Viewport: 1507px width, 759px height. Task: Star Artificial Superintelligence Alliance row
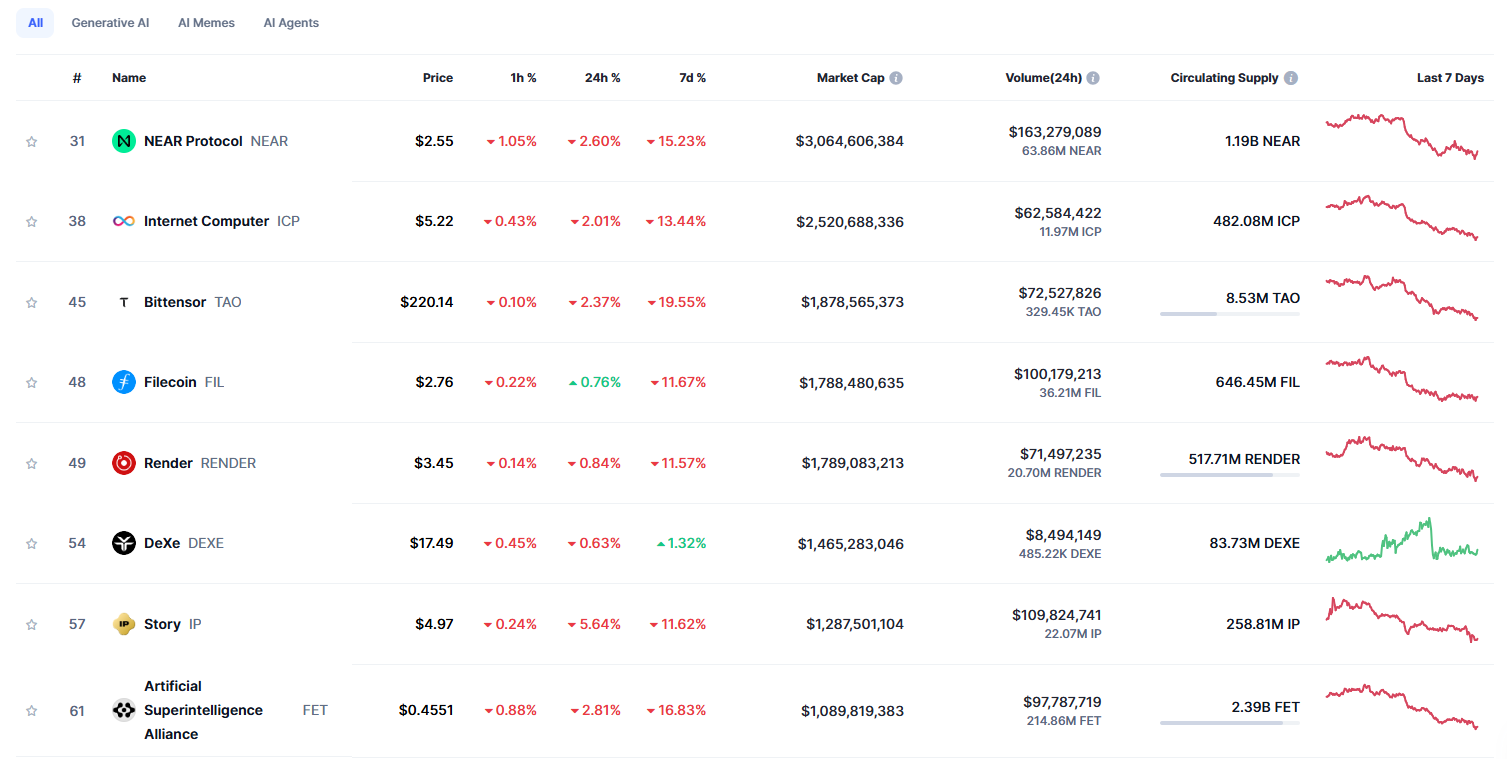point(31,711)
